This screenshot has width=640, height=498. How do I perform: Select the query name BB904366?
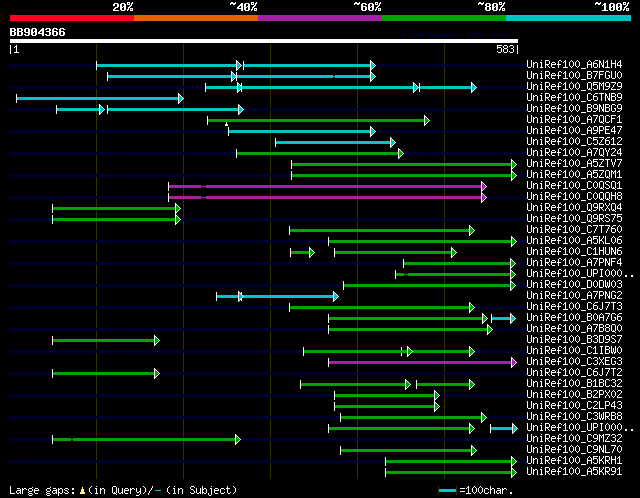[37, 32]
